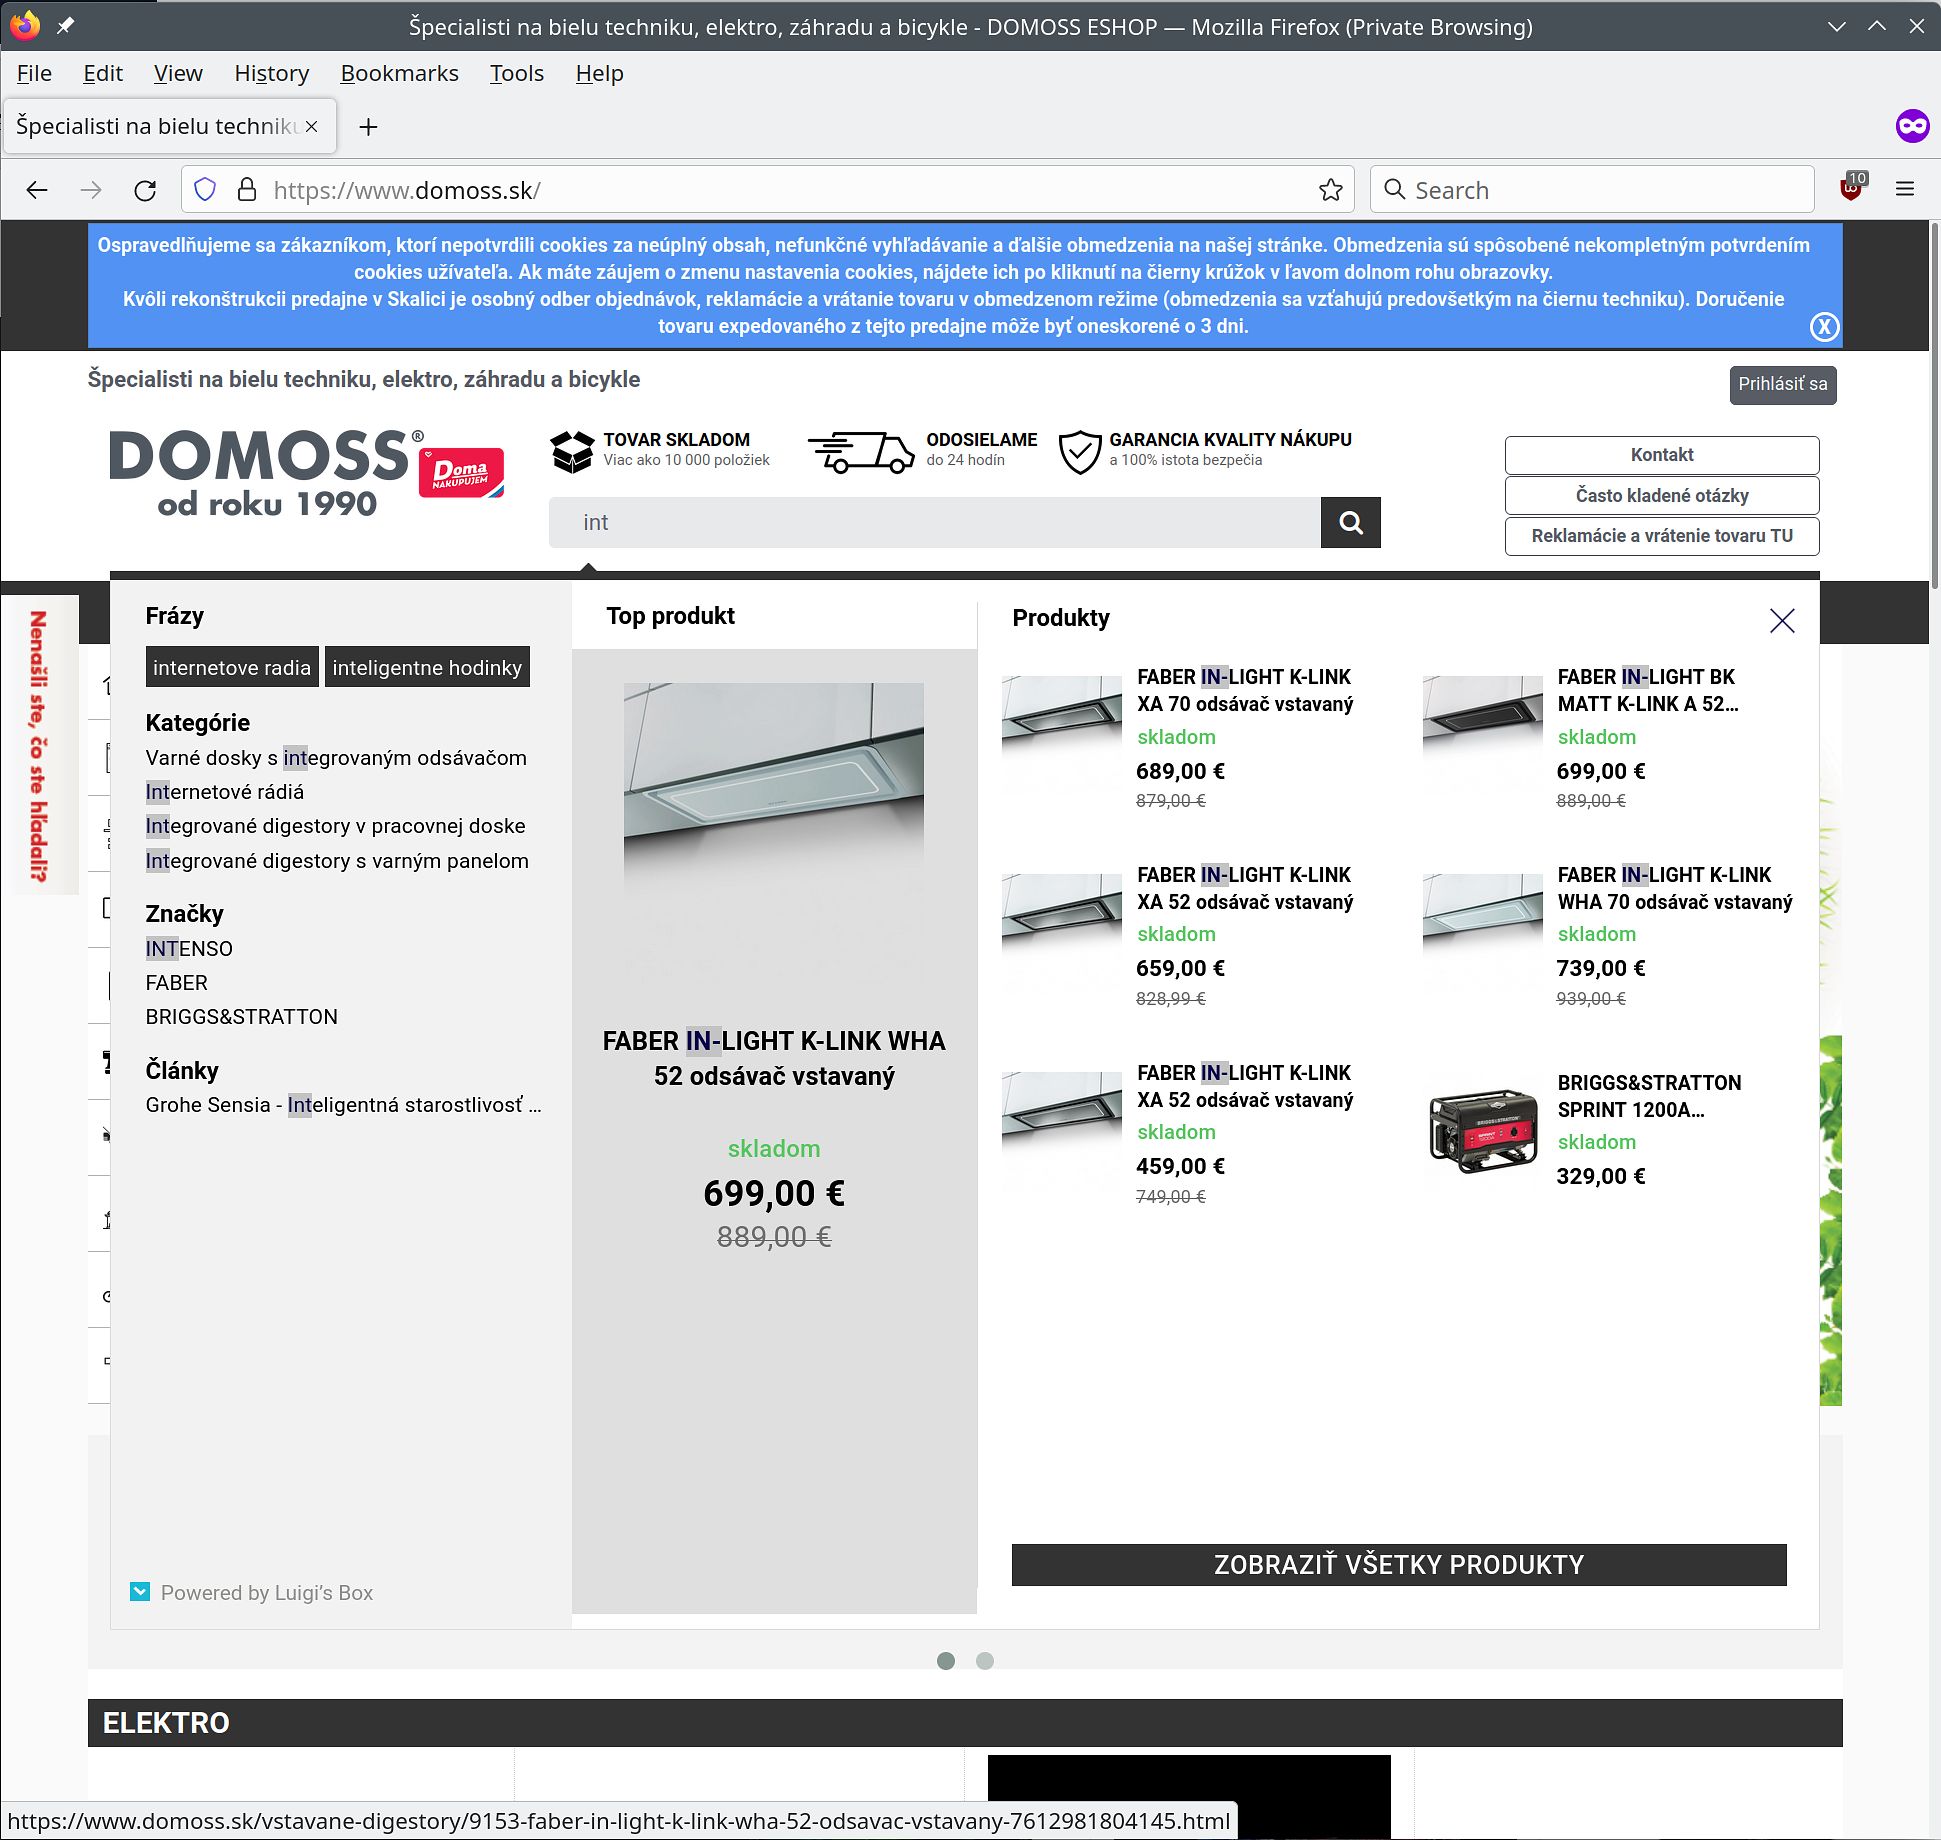Open Integrované digestory v pracovnej doske
The image size is (1941, 1840).
click(335, 826)
